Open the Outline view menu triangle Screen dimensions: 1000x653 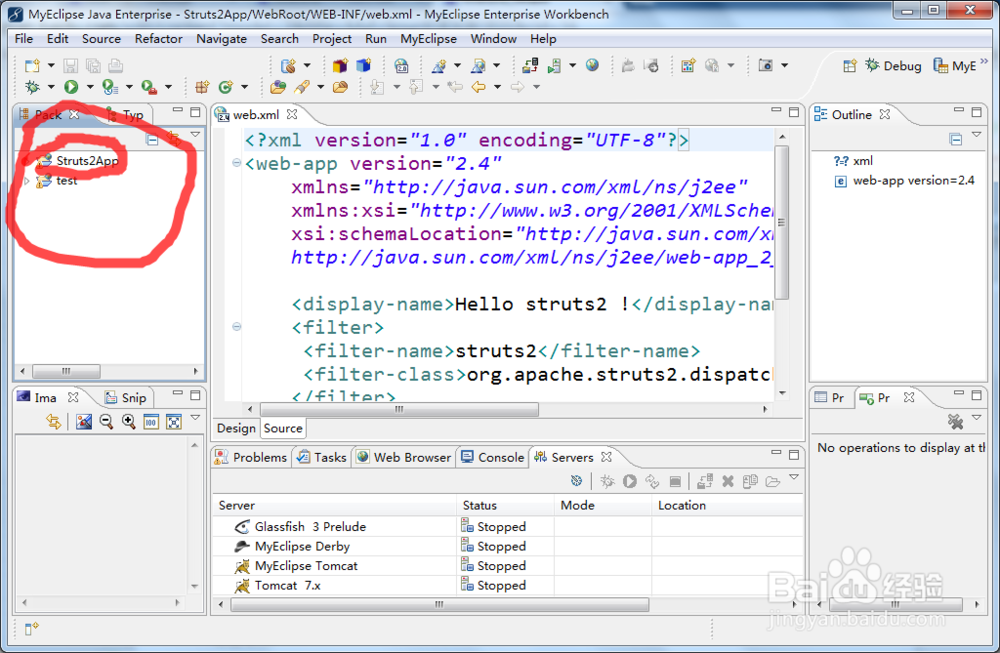[976, 135]
